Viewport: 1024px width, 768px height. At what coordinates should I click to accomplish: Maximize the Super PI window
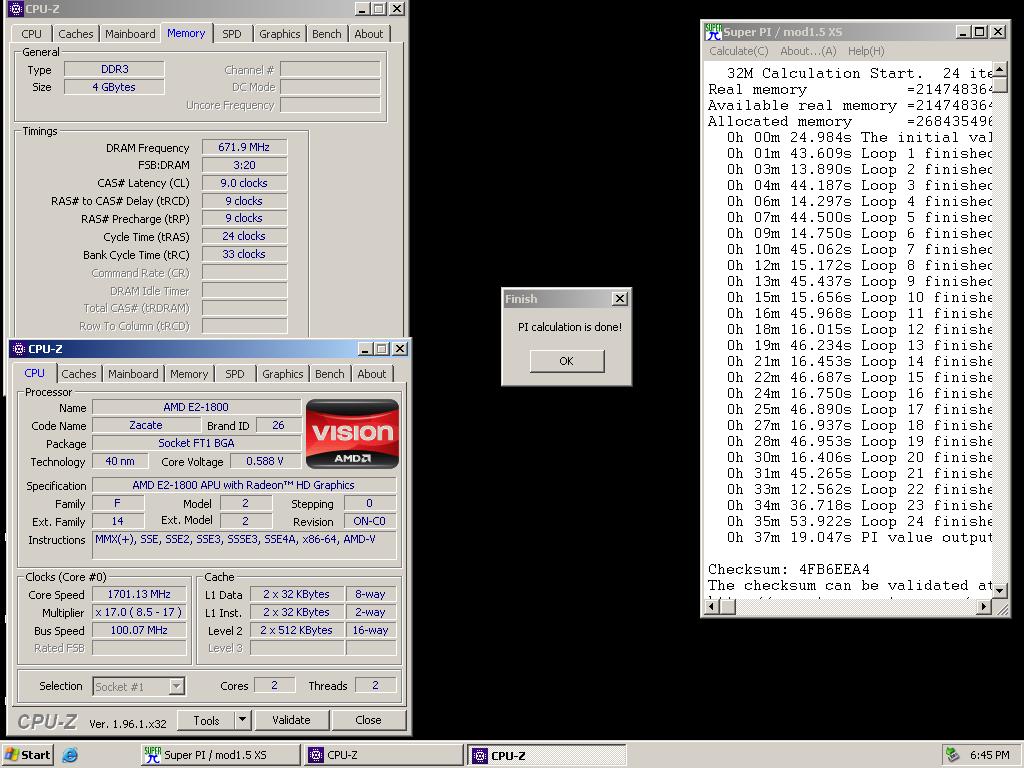click(x=979, y=31)
